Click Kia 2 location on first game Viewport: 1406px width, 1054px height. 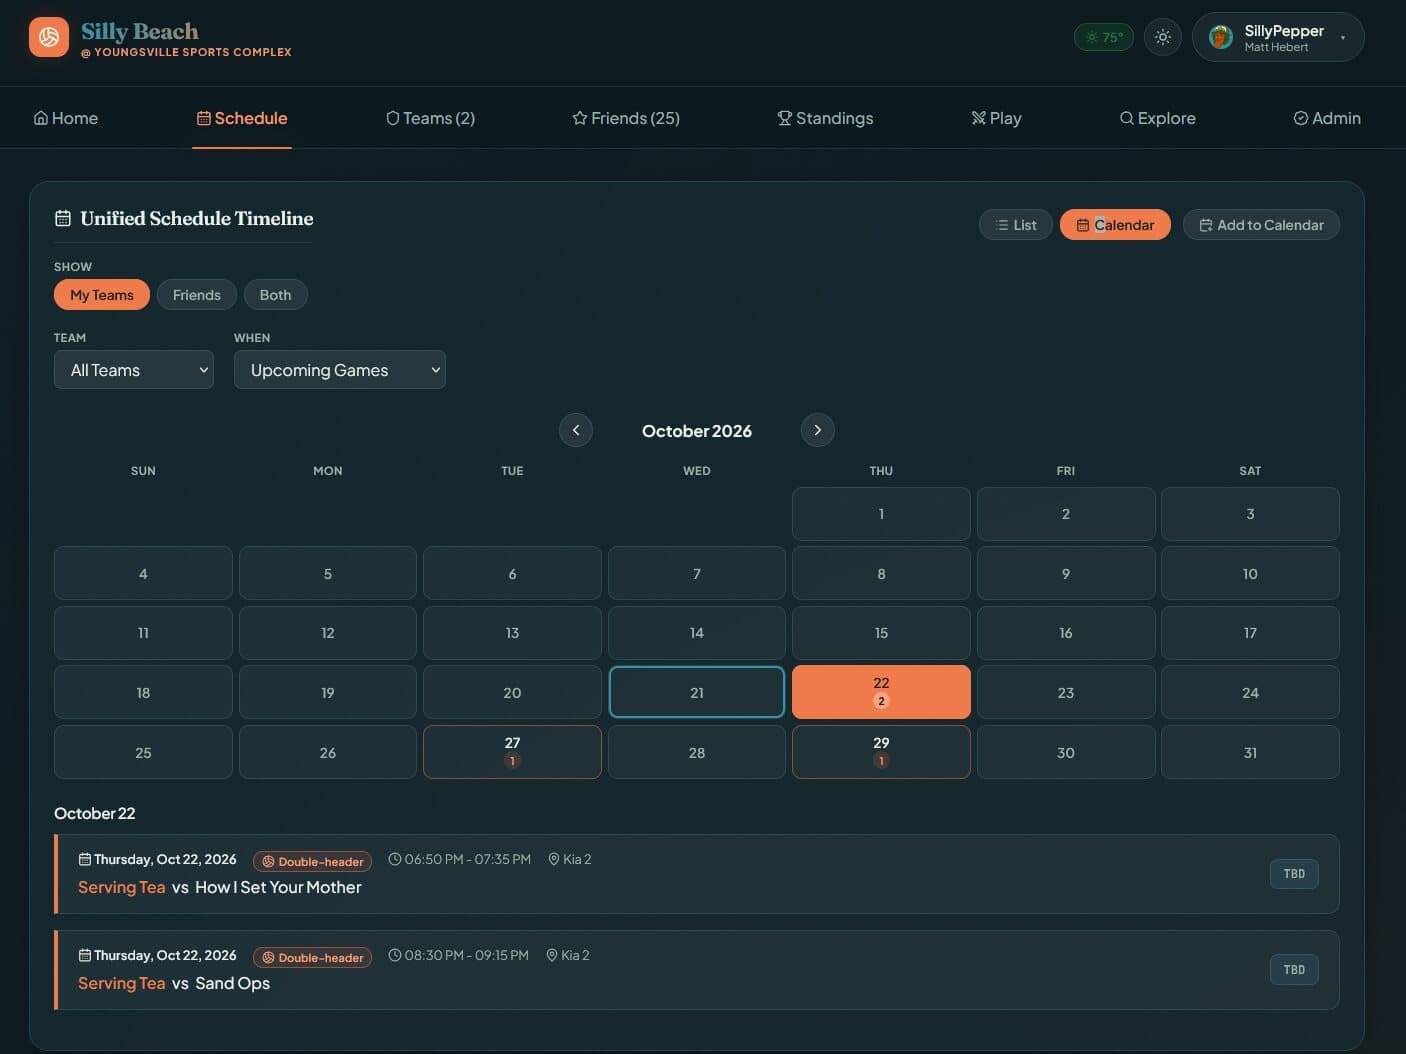[570, 859]
